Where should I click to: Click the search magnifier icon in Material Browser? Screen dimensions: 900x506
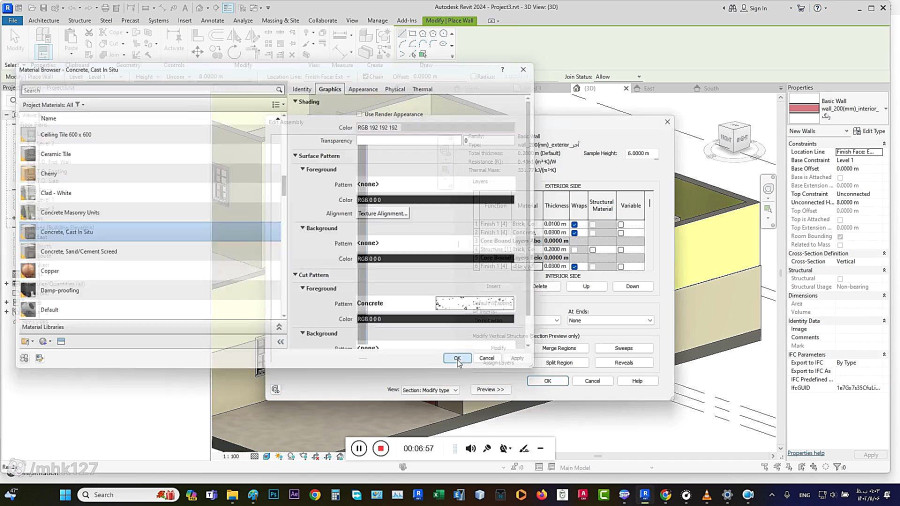[279, 90]
